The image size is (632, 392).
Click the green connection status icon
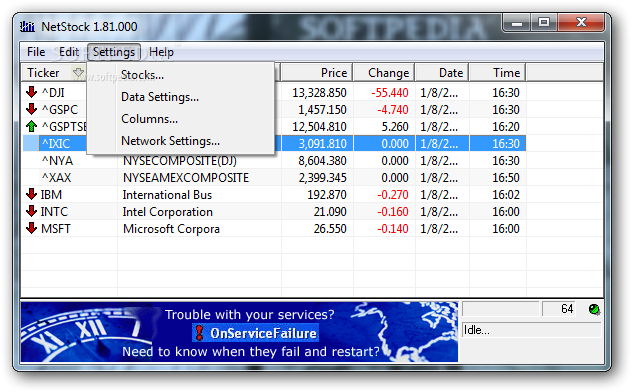click(594, 309)
